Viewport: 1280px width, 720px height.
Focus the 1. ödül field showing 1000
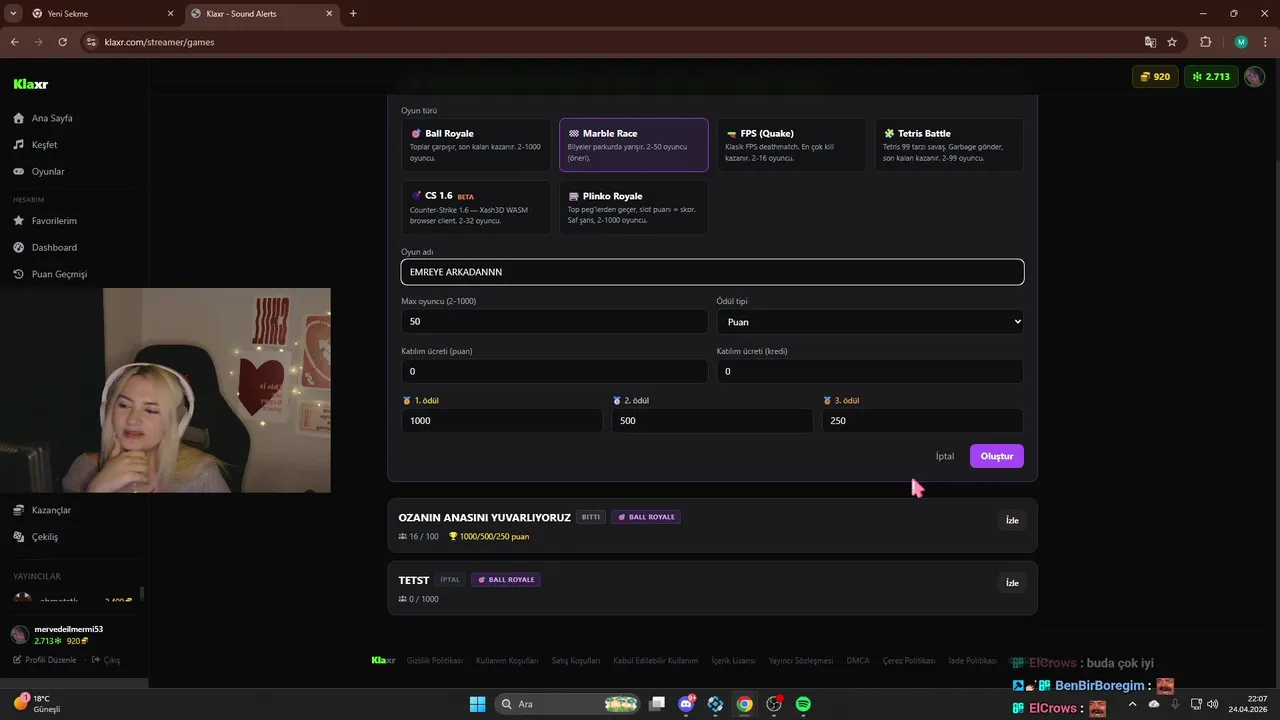[x=502, y=421]
